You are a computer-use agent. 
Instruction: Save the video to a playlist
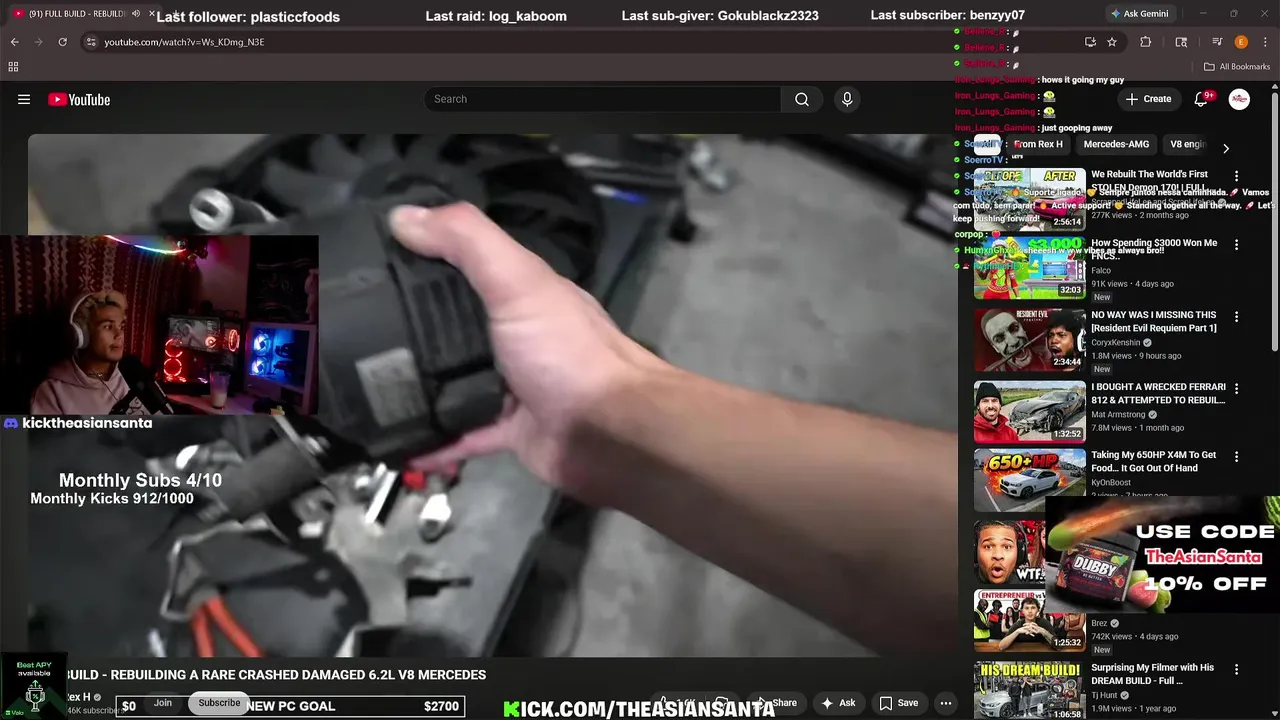click(898, 703)
